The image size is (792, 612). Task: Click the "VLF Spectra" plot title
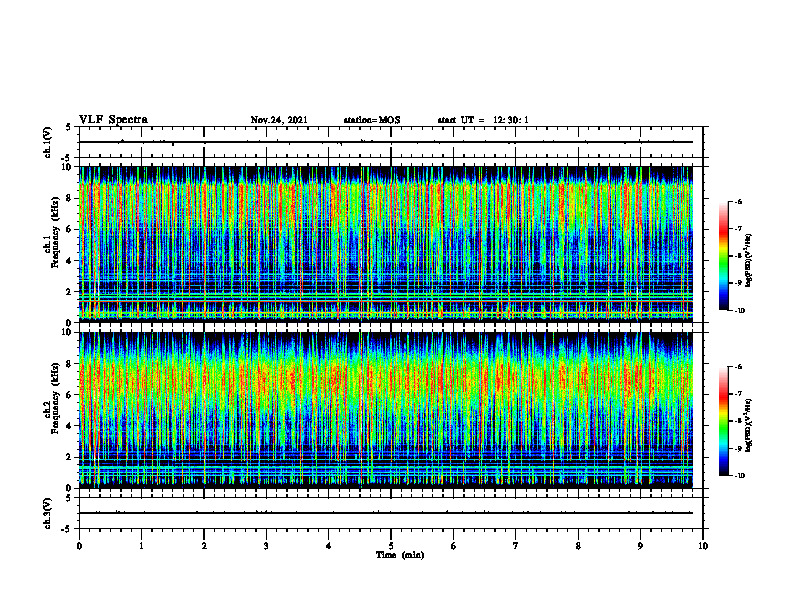(x=113, y=120)
